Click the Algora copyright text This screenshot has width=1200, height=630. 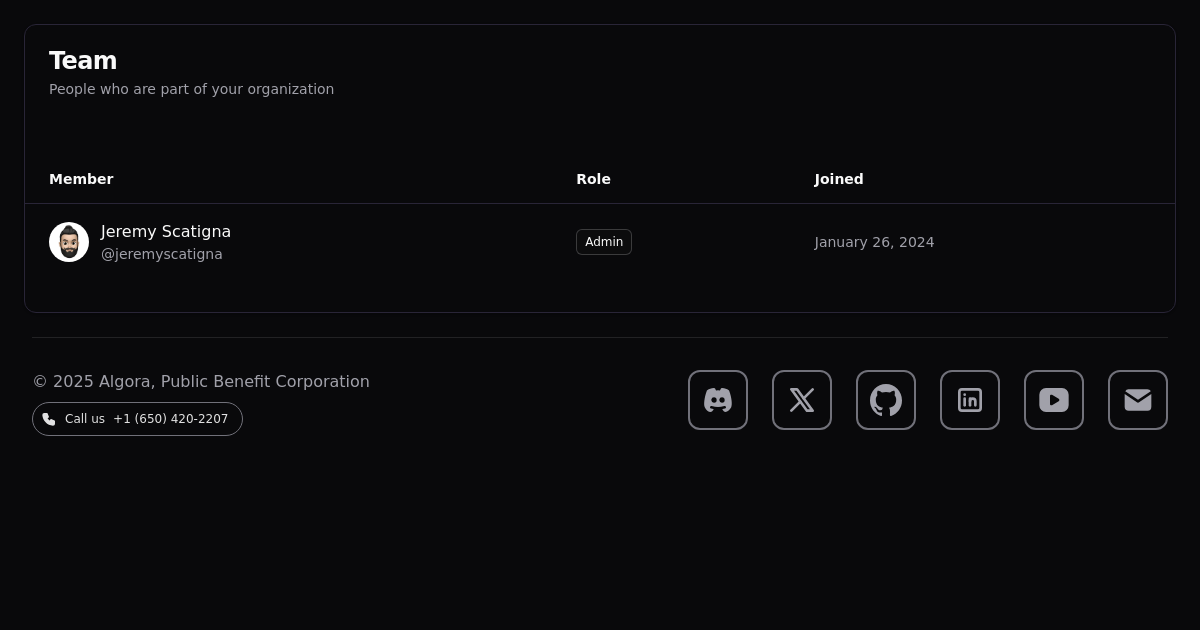[201, 382]
